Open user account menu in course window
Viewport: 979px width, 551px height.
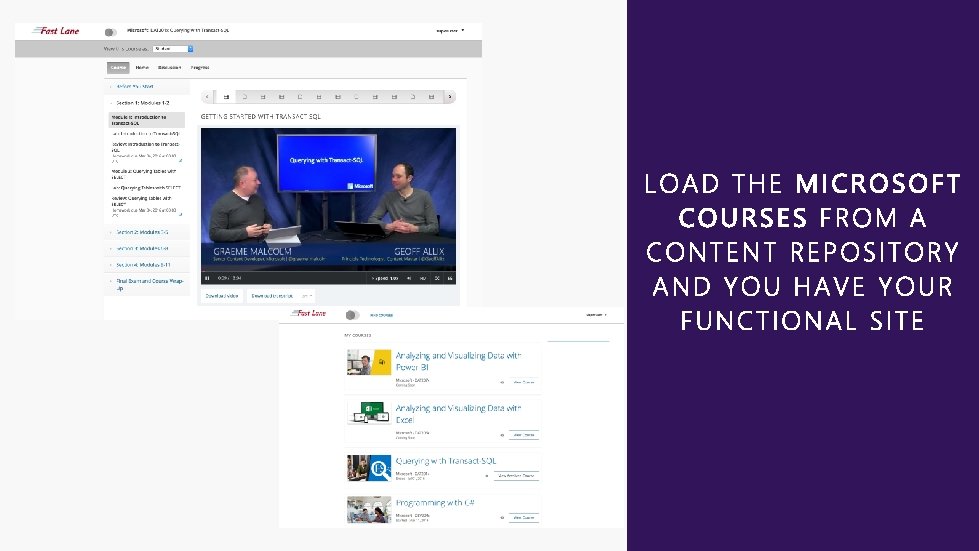450,31
